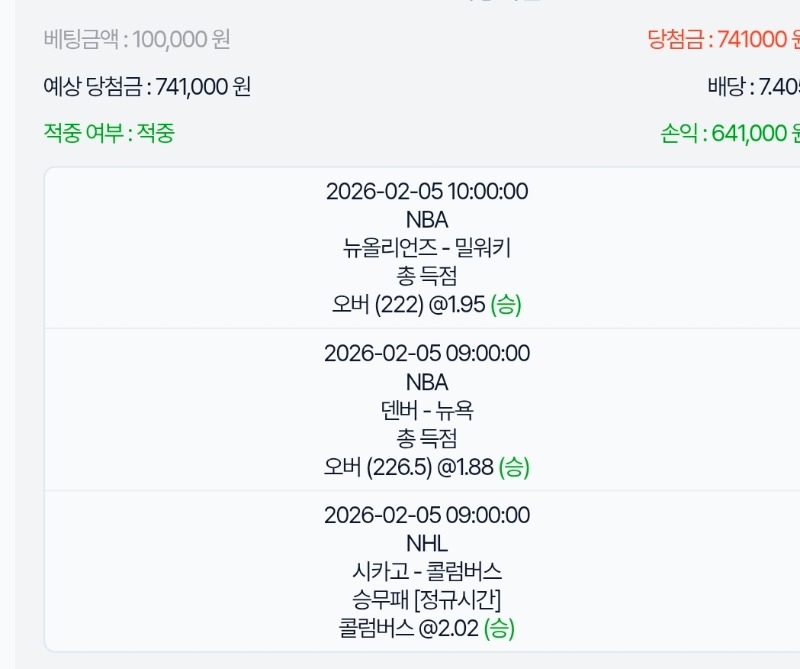Select the 오버 (226.5) @1.88 pick
Viewport: 800px width, 669px height.
click(427, 467)
